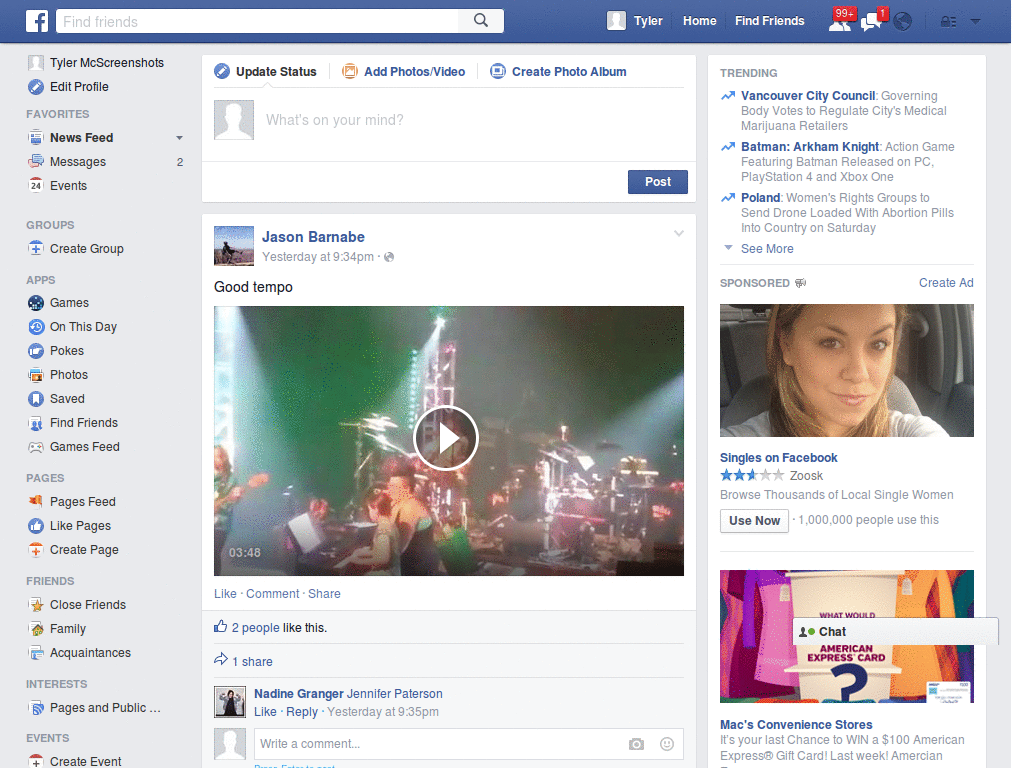The image size is (1024, 768).
Task: Select the Update Status tab
Action: [x=266, y=72]
